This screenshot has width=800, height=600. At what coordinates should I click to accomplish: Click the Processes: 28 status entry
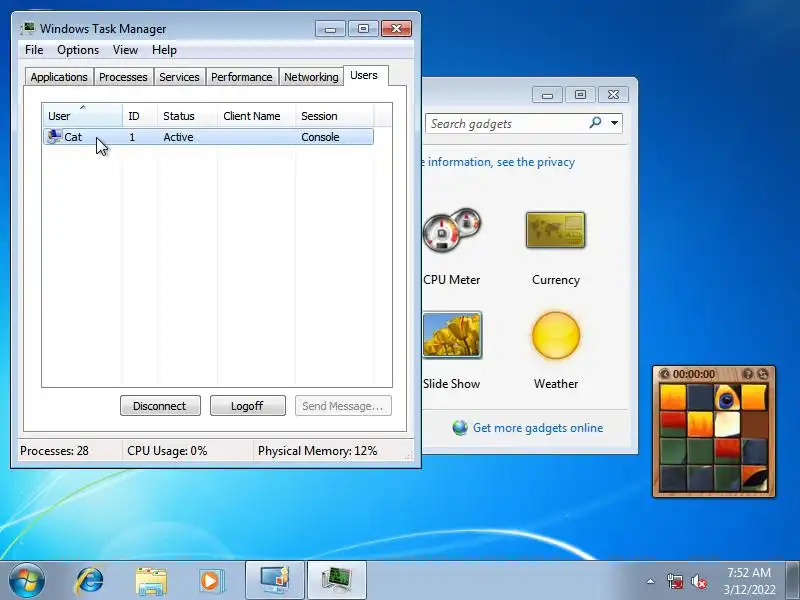click(54, 451)
